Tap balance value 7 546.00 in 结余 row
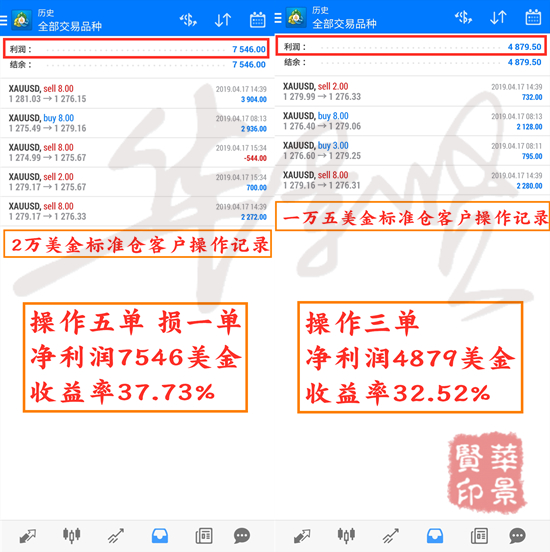The width and height of the screenshot is (550, 552). point(249,64)
